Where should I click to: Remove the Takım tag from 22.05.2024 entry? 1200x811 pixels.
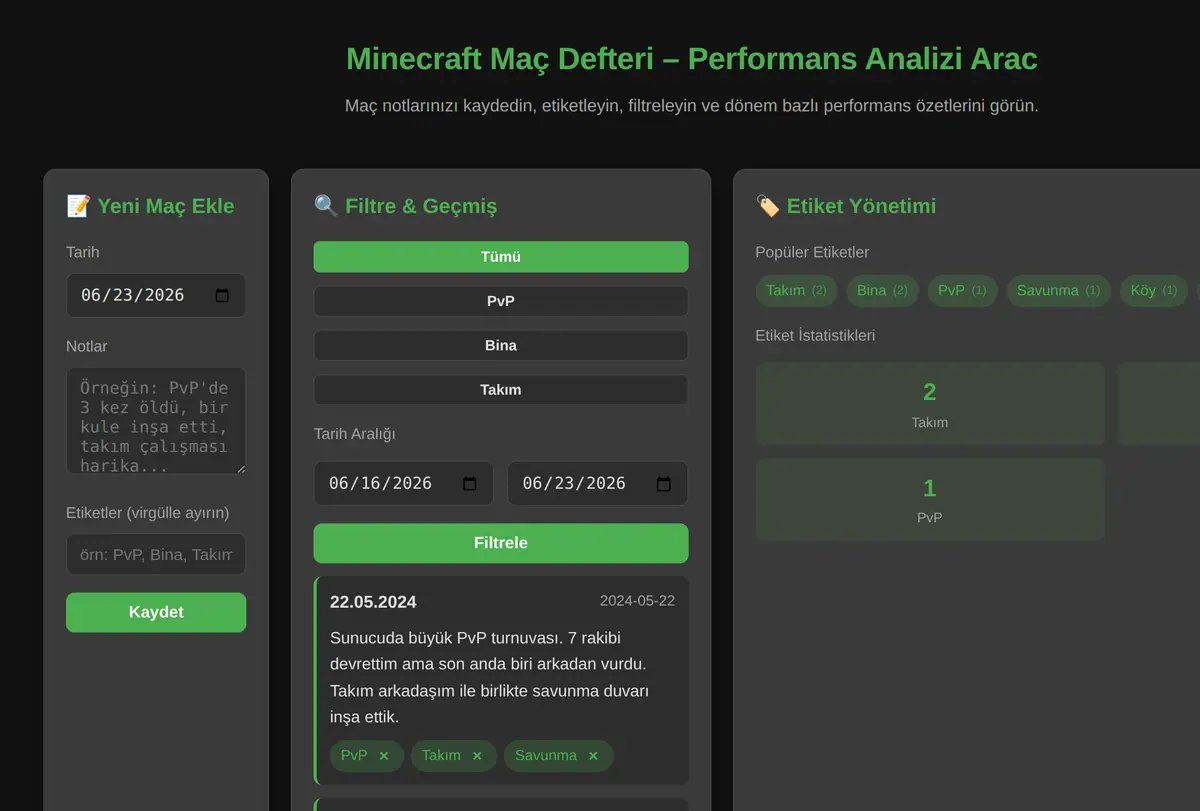477,756
